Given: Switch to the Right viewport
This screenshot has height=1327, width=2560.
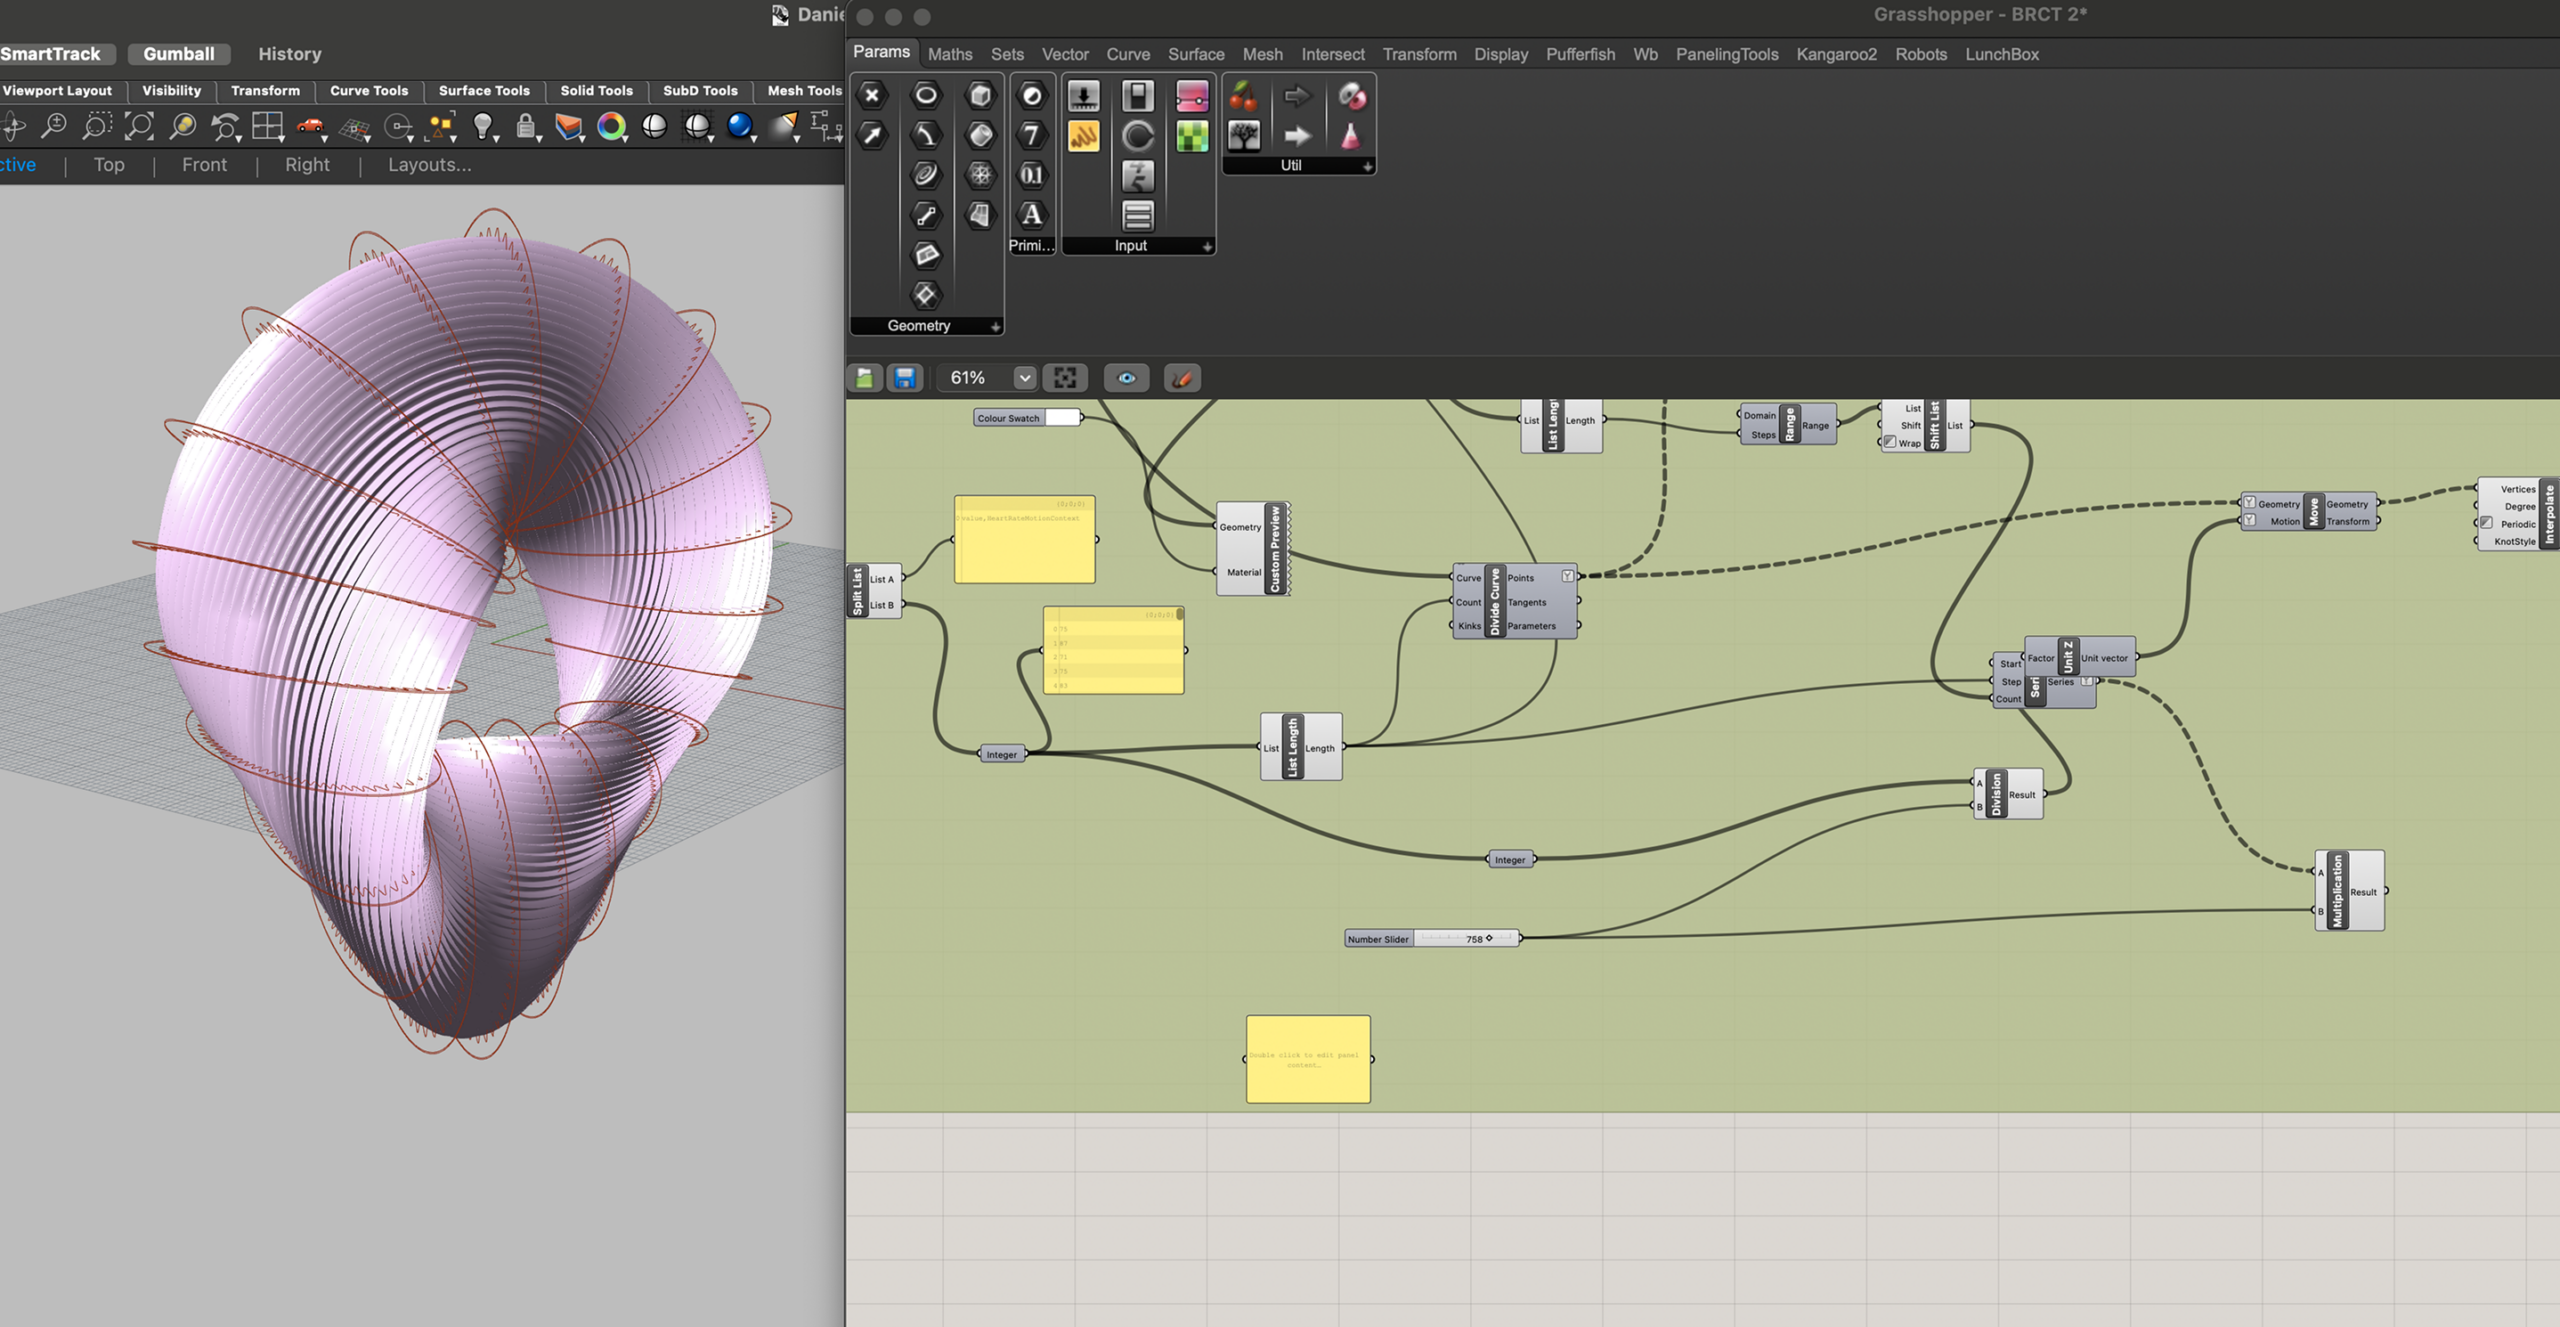Looking at the screenshot, I should pos(307,165).
